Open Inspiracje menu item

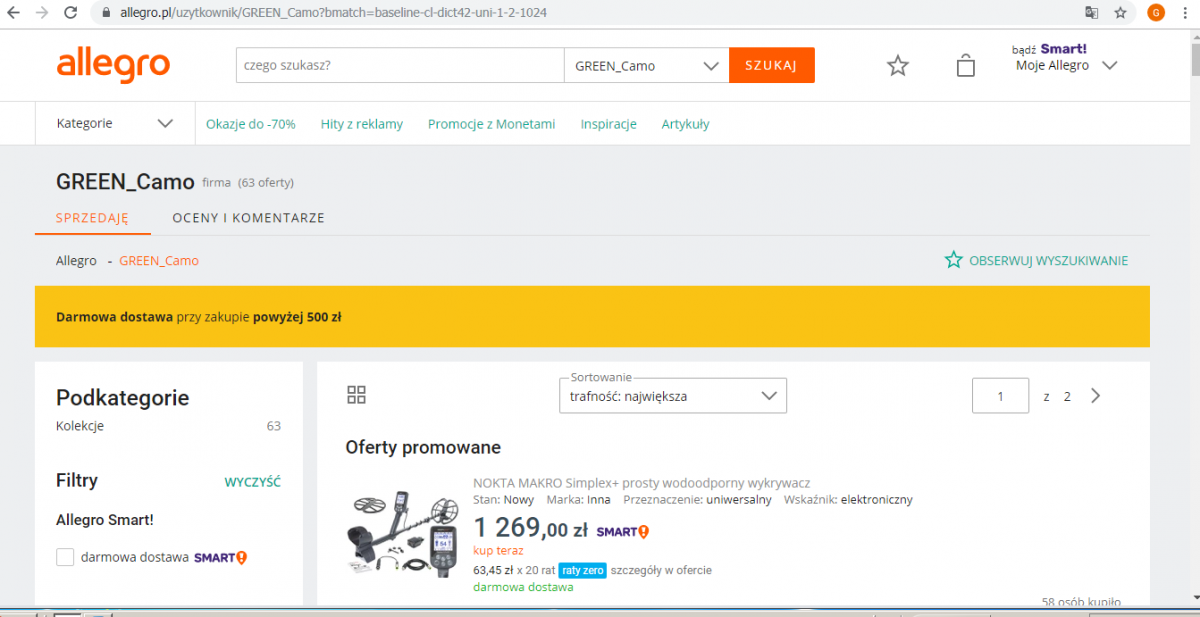(609, 124)
